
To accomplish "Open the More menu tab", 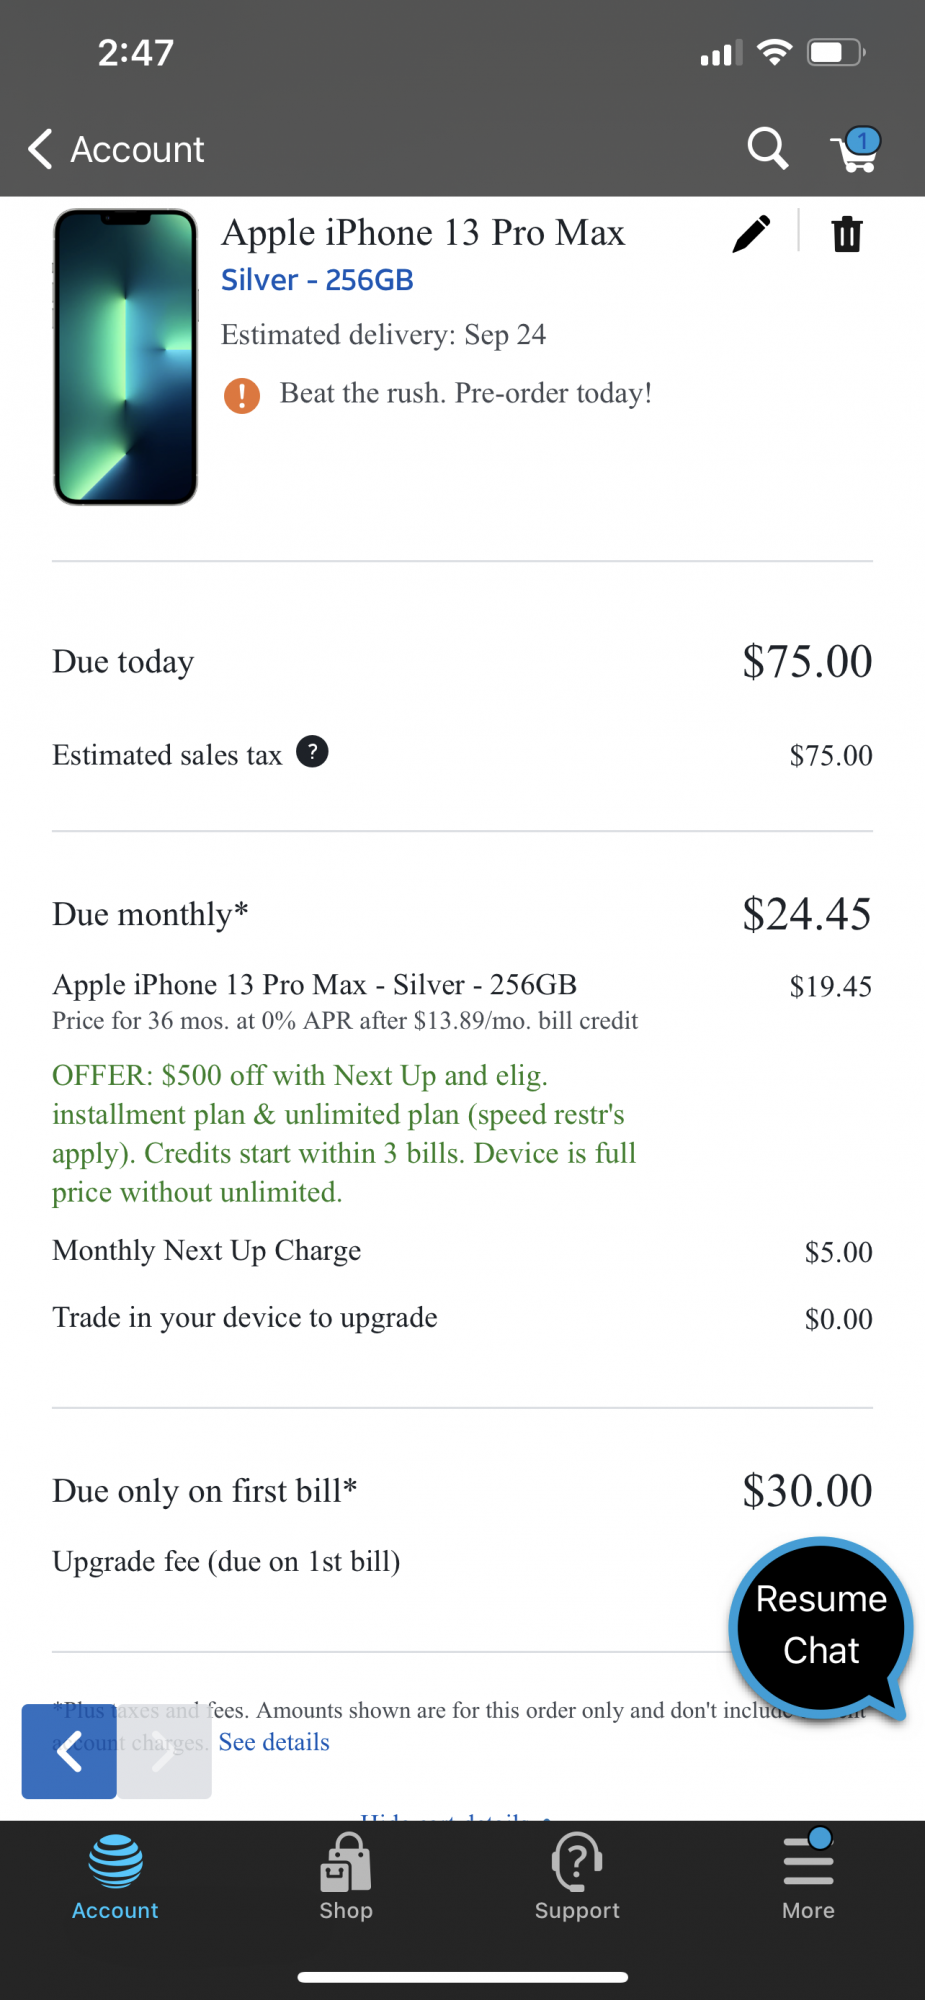I will [x=808, y=1877].
